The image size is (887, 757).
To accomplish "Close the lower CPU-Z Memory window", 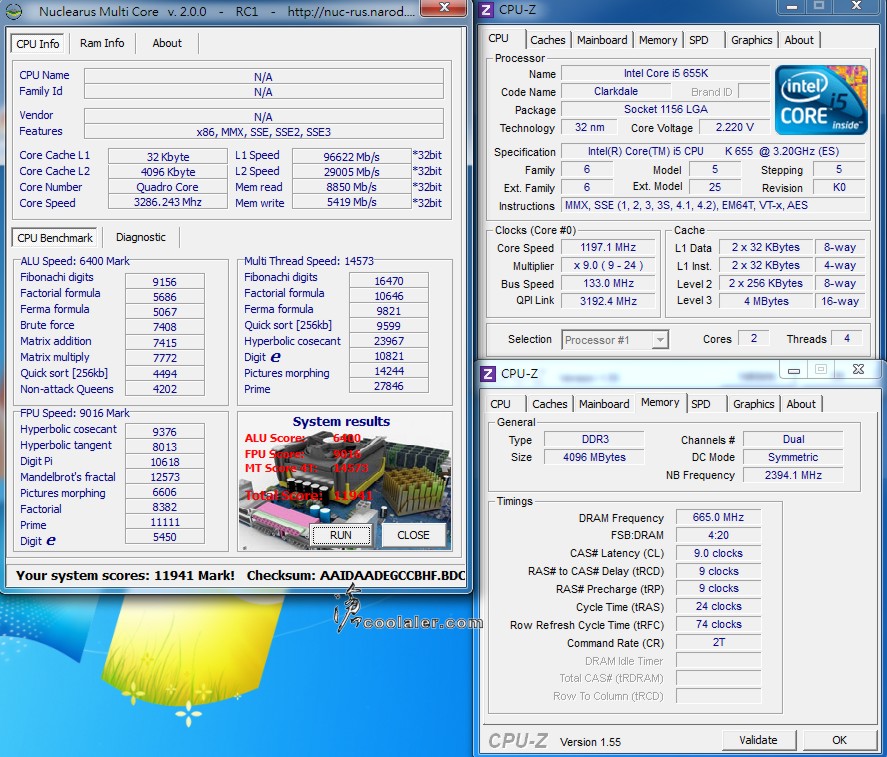I will coord(858,369).
